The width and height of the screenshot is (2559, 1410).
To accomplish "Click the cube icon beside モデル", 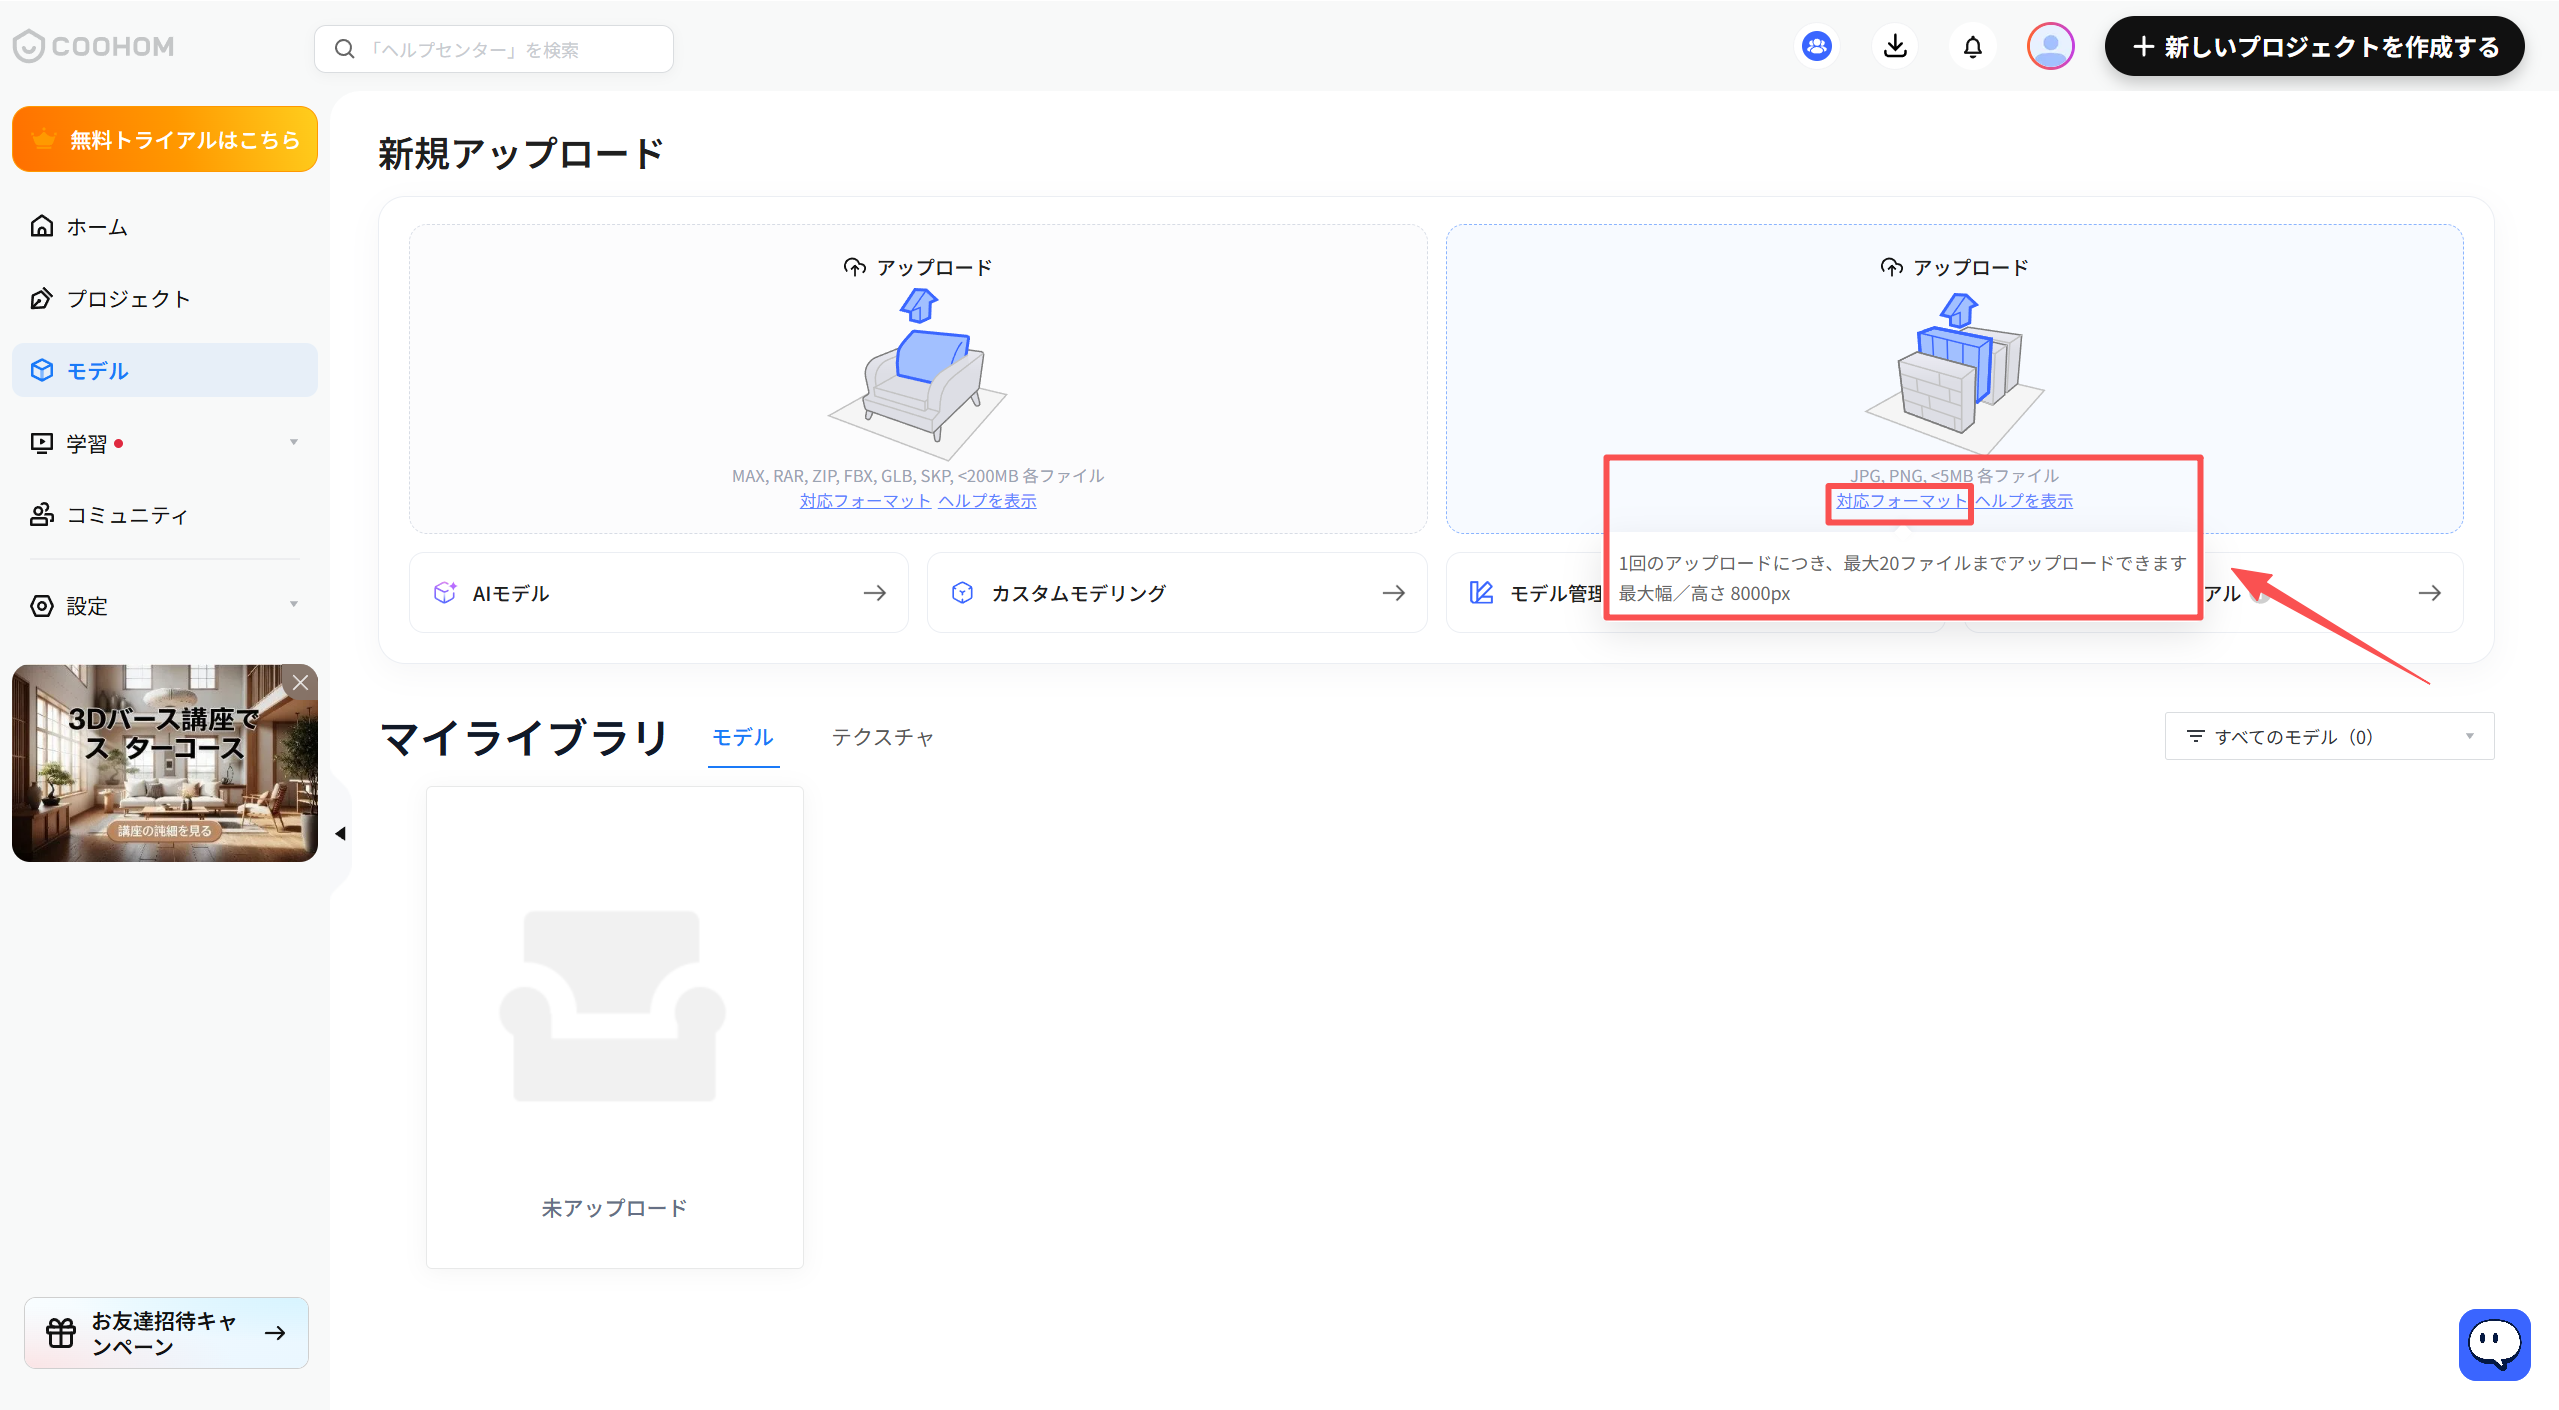I will point(42,370).
